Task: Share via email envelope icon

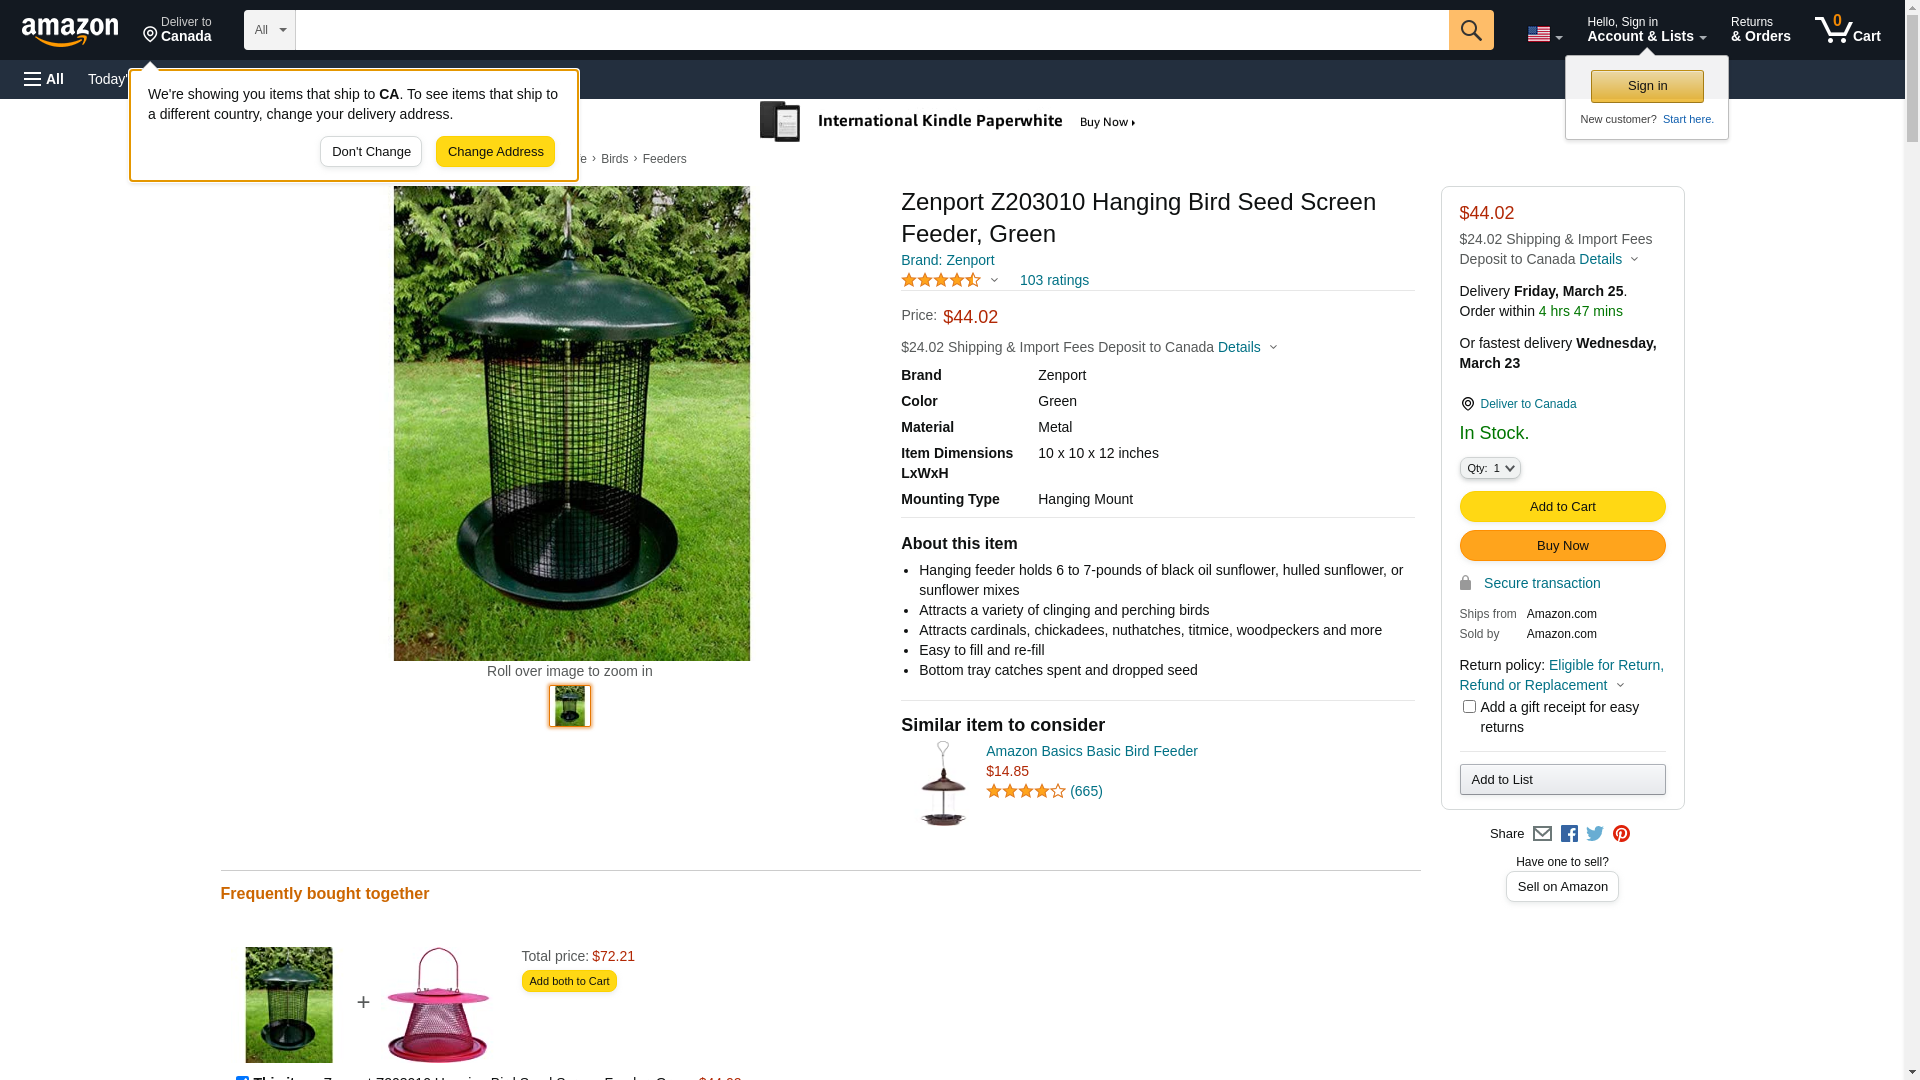Action: 1542,834
